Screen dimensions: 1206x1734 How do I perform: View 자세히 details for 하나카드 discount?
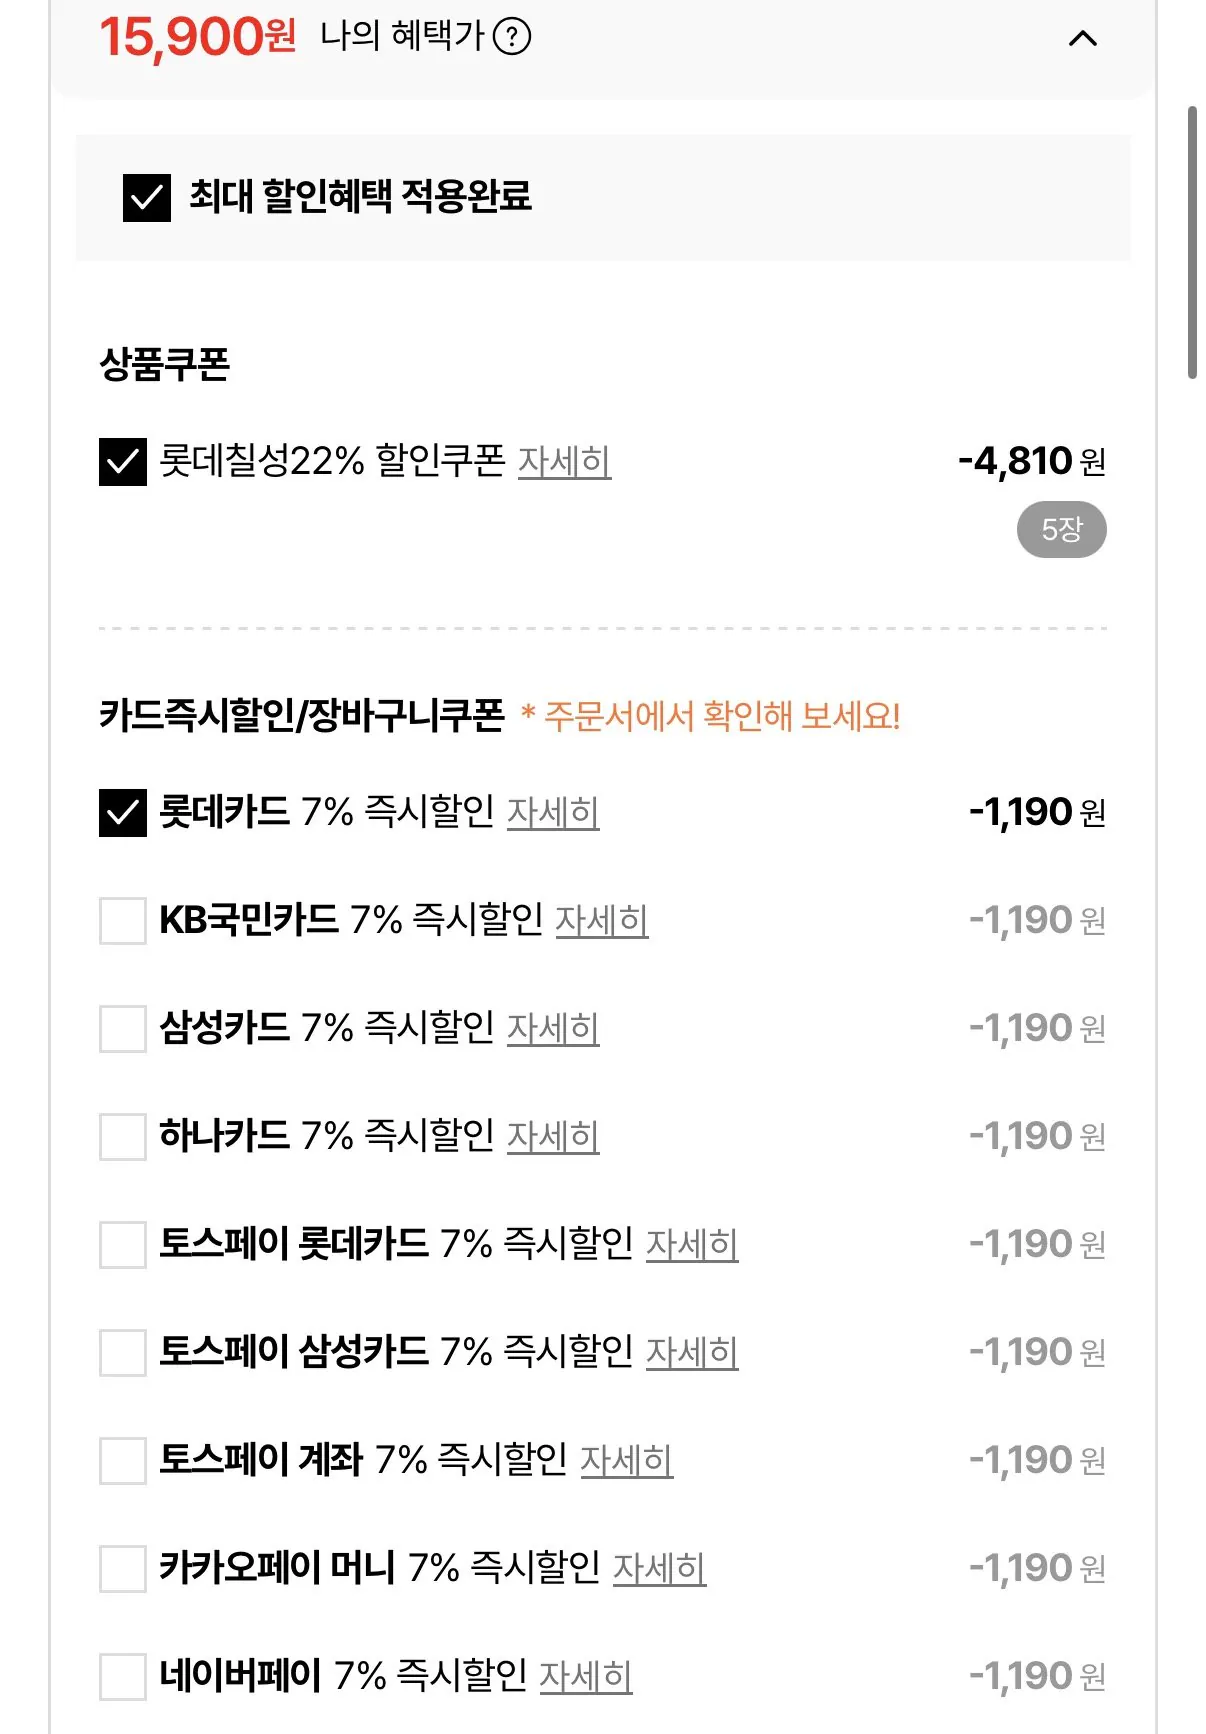coord(553,1137)
